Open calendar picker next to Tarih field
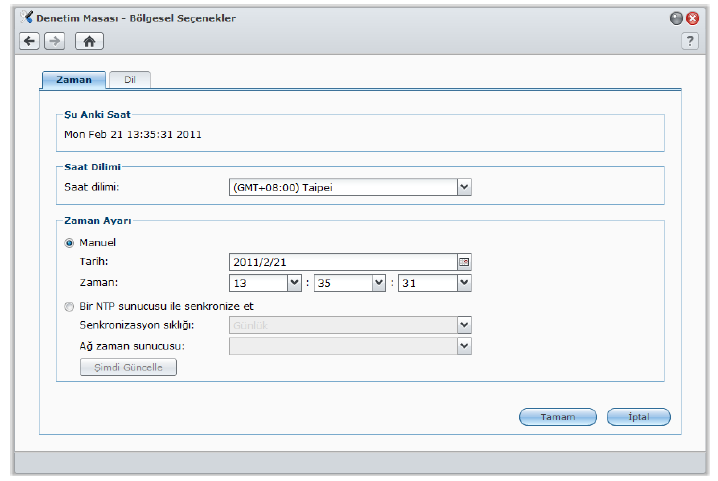Viewport: 718px width, 481px height. click(x=464, y=261)
